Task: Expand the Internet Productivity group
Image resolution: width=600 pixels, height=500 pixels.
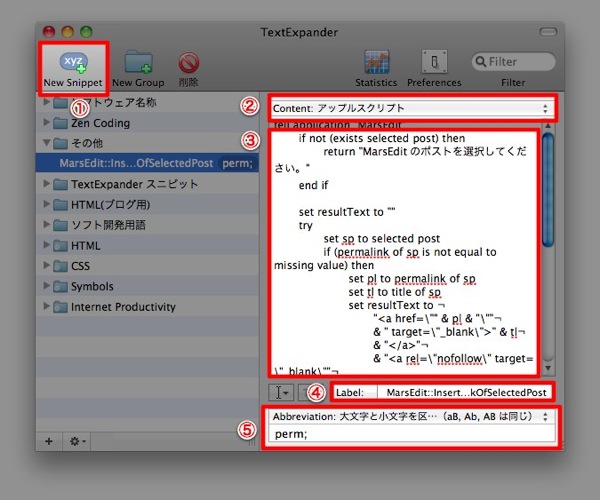Action: pyautogui.click(x=46, y=306)
